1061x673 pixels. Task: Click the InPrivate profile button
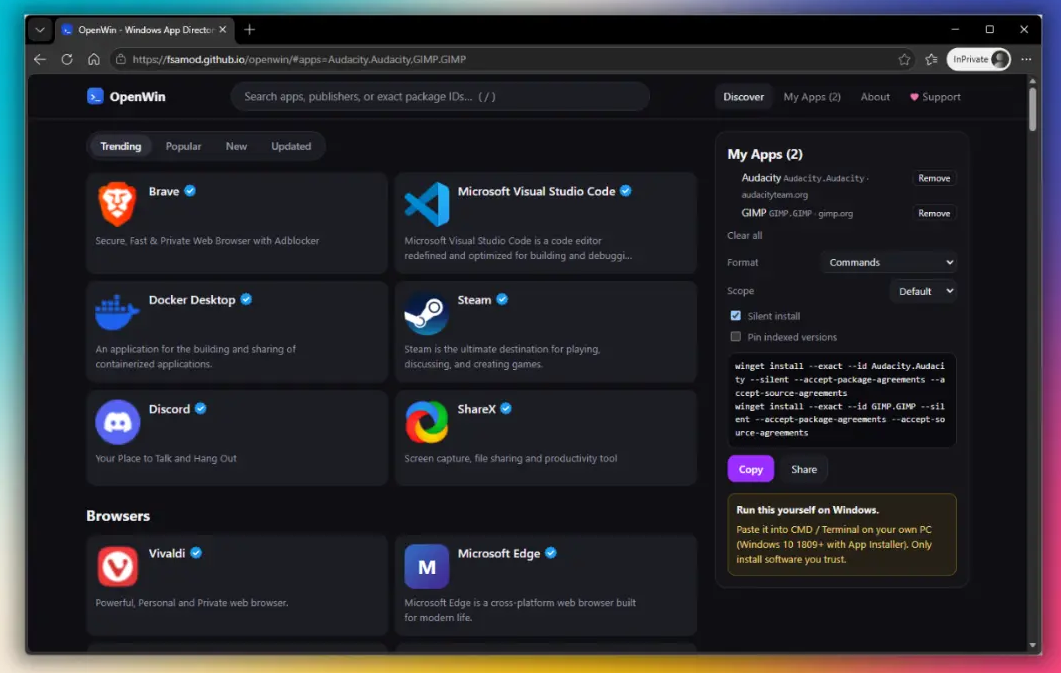[978, 59]
